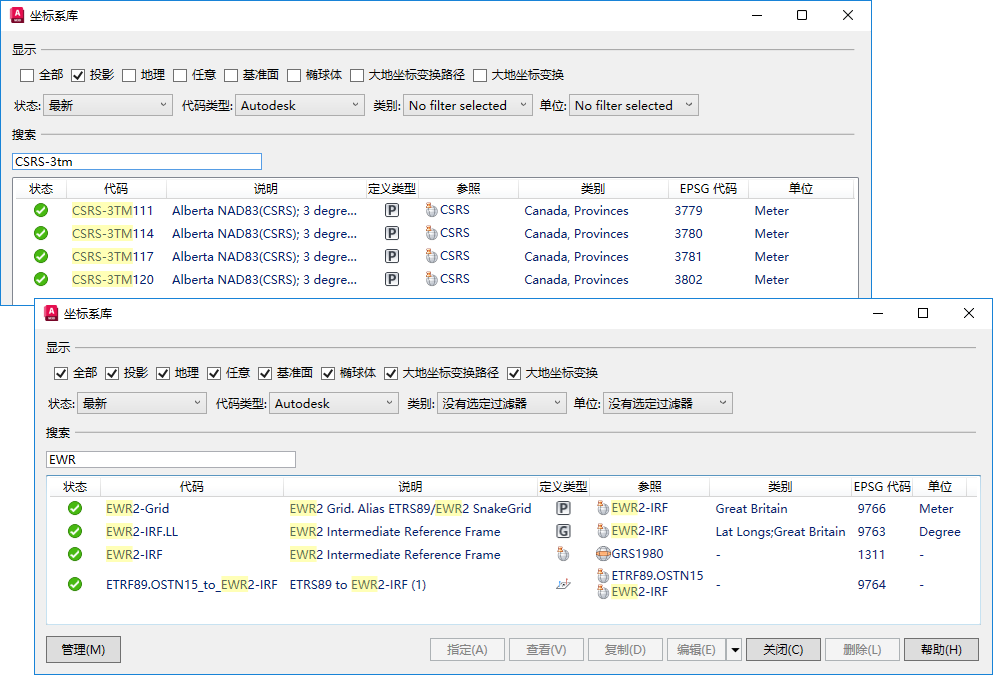The image size is (993, 675).
Task: Click the EWR search field
Action: click(x=171, y=460)
